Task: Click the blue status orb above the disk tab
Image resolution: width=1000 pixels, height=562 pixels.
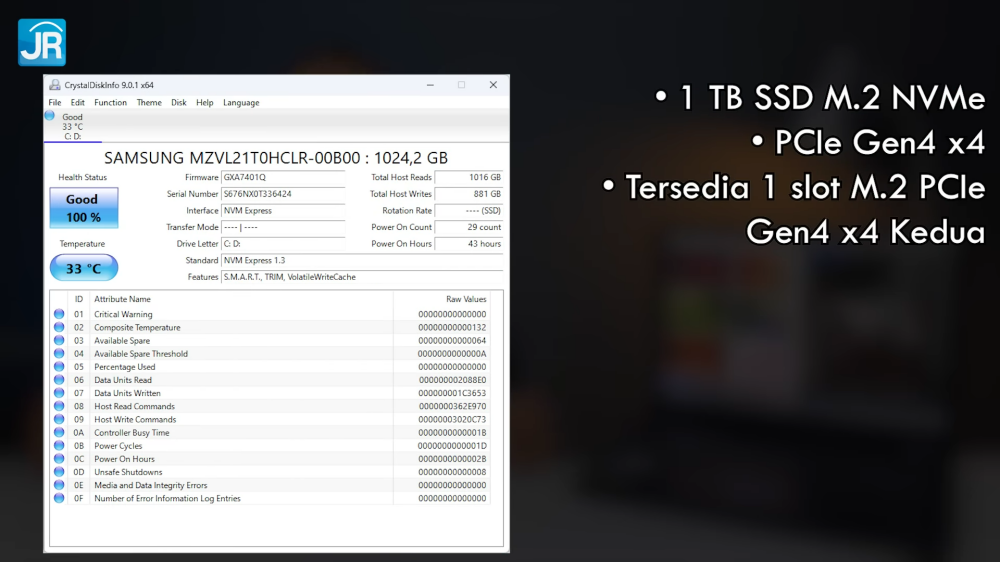Action: click(x=50, y=115)
